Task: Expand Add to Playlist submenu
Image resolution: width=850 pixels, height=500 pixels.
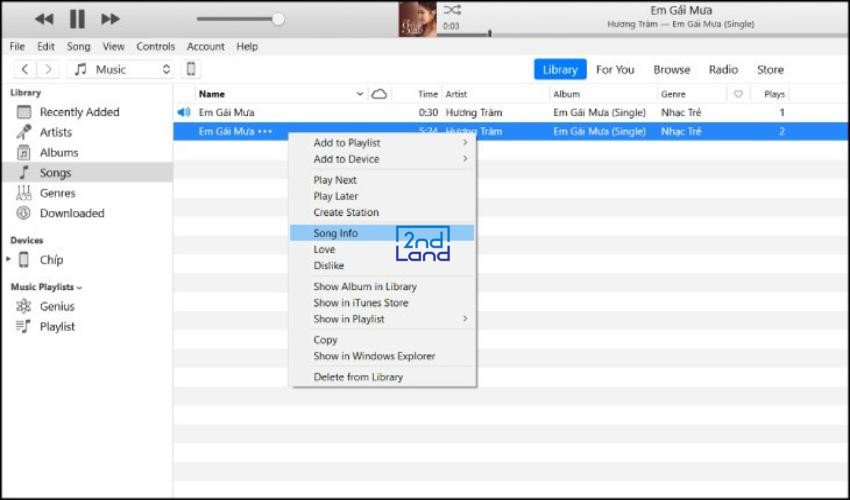Action: 382,143
